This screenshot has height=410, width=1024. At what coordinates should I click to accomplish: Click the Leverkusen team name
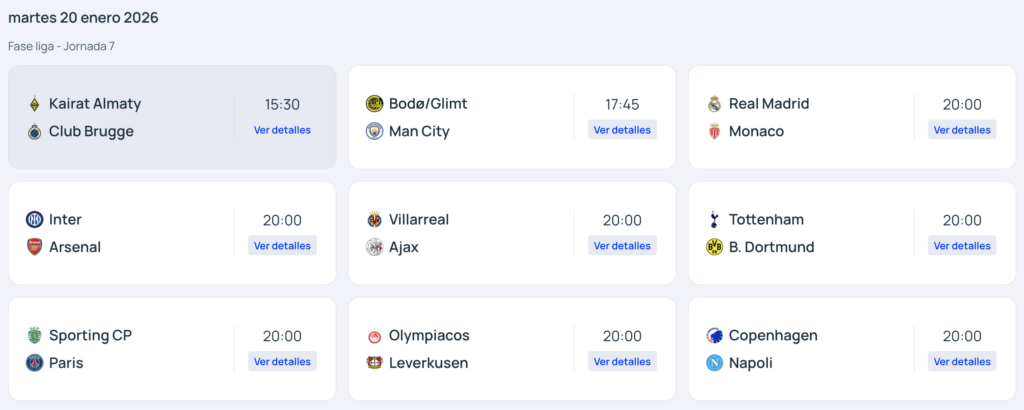pos(428,363)
